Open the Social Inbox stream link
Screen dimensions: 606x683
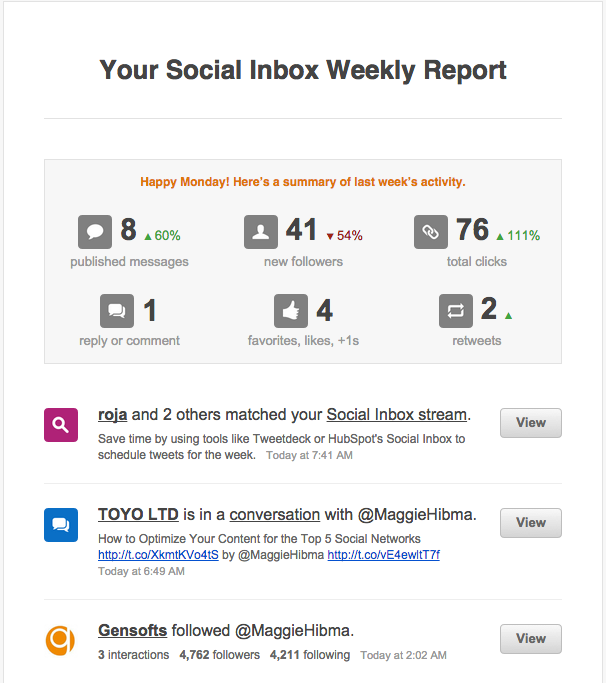pos(397,414)
